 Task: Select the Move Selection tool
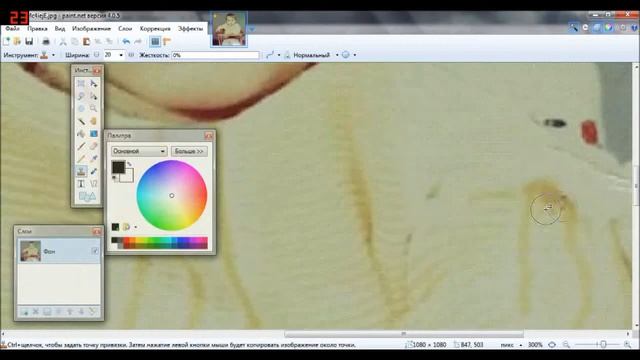coord(93,96)
